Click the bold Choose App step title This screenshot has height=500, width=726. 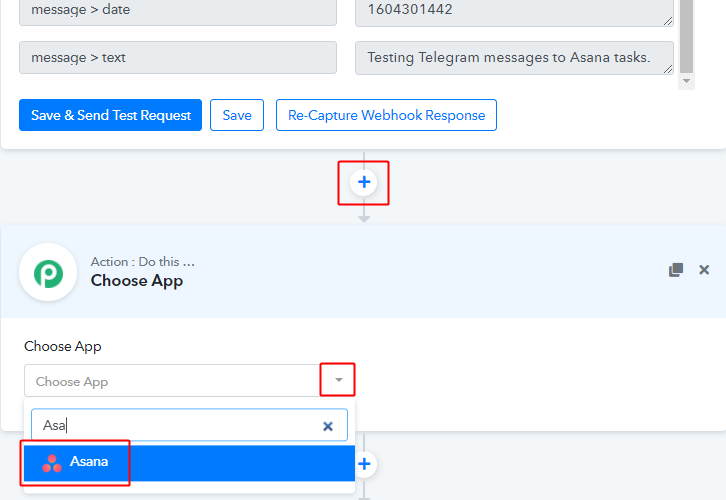click(137, 281)
